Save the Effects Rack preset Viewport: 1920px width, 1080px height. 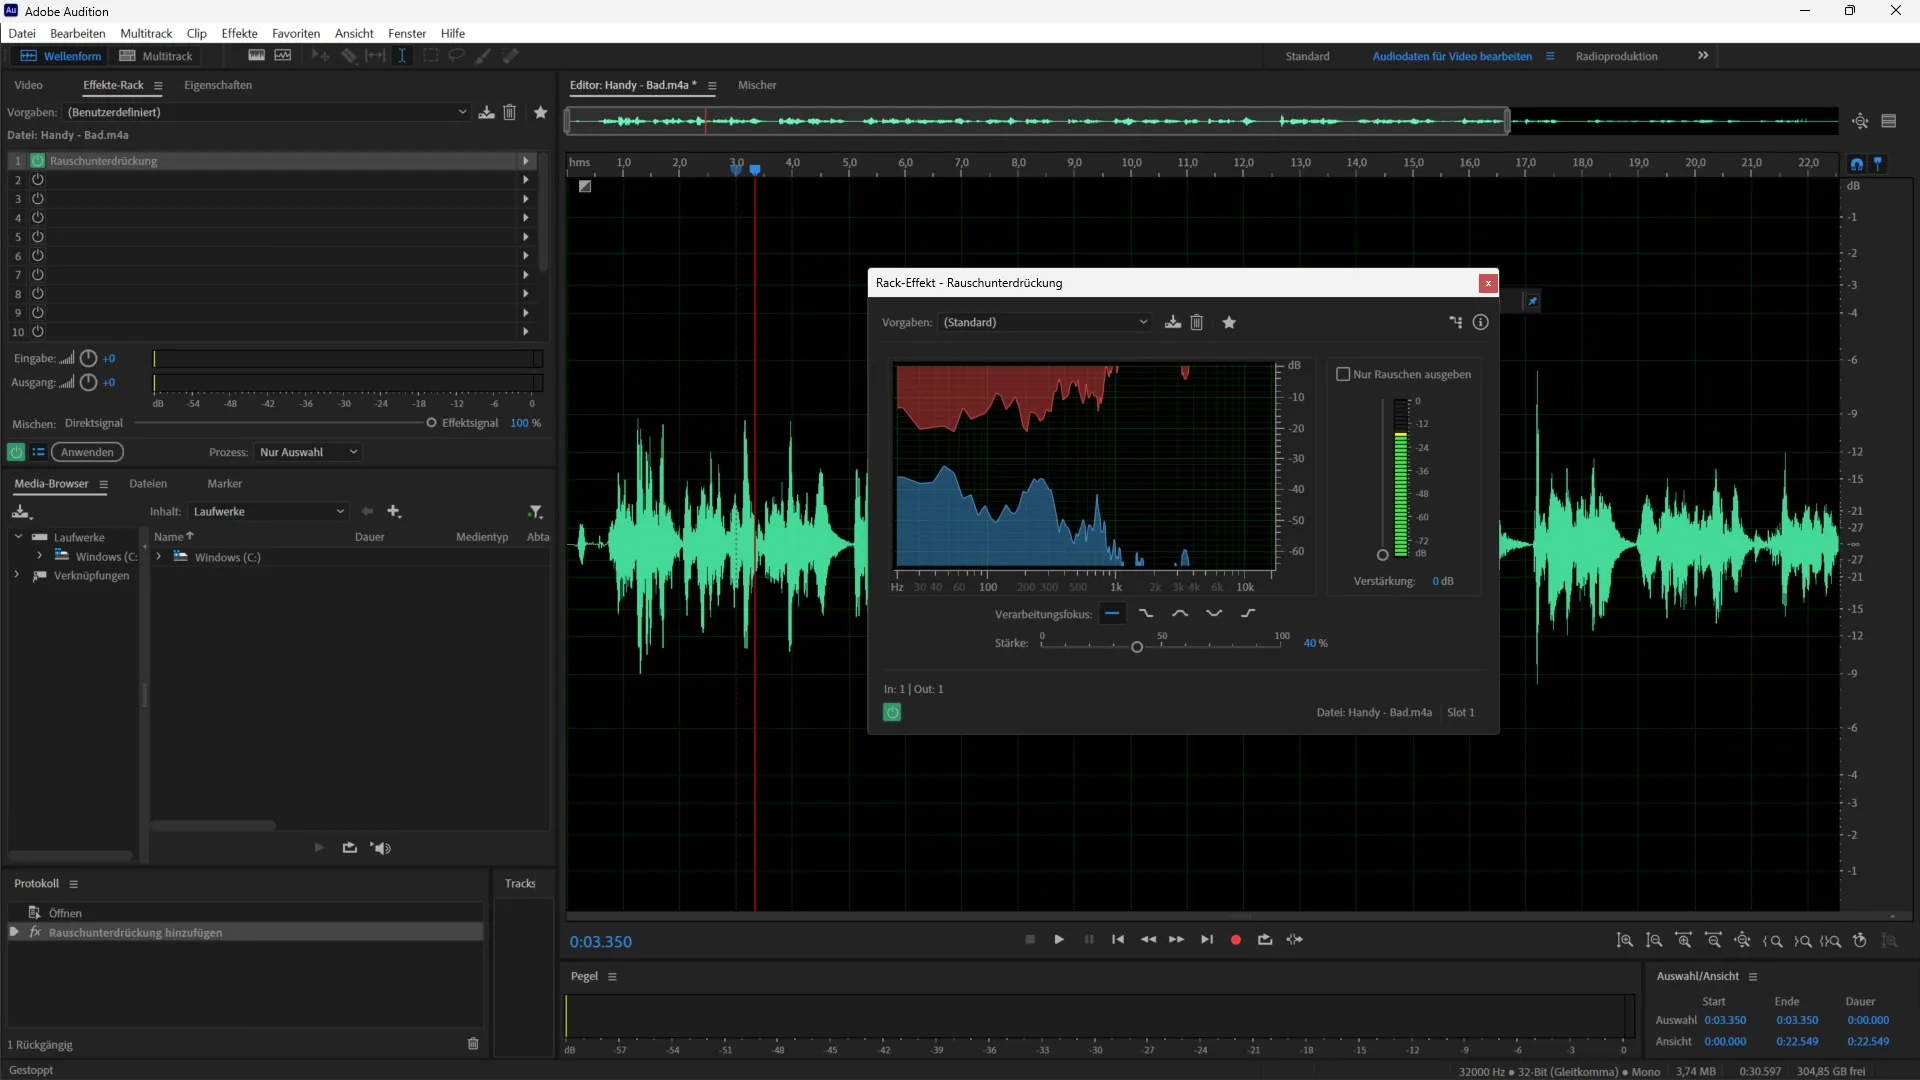tap(486, 112)
